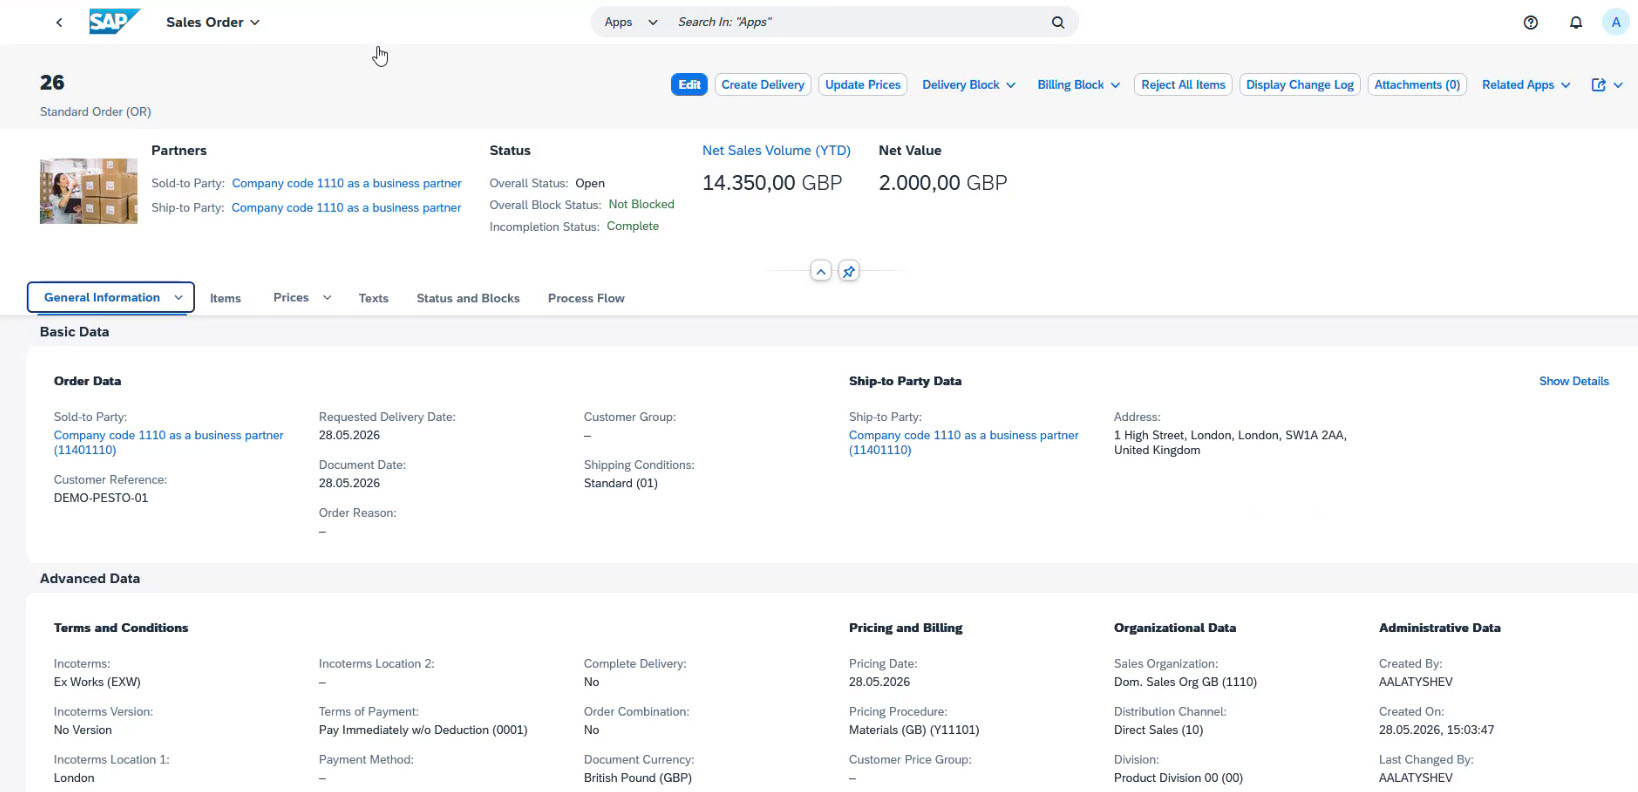Select the General Information tab
This screenshot has width=1638, height=792.
102,297
